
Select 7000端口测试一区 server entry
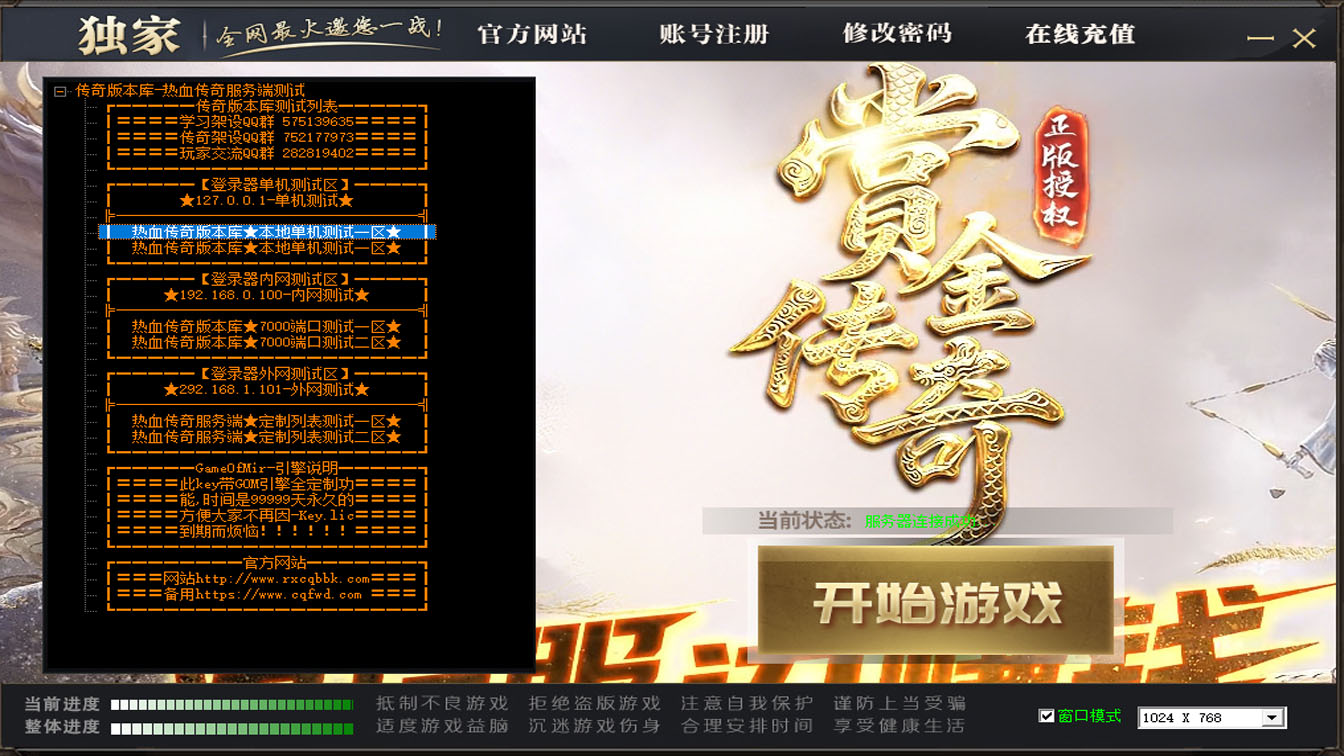point(266,327)
